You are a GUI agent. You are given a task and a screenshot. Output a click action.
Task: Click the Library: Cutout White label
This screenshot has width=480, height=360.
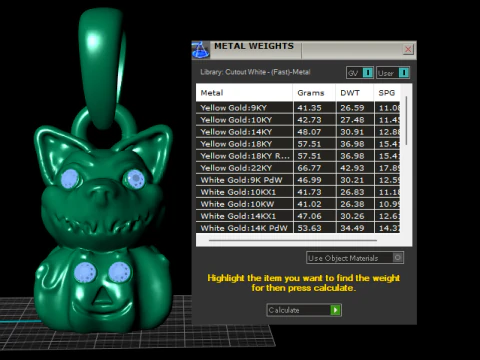point(255,72)
